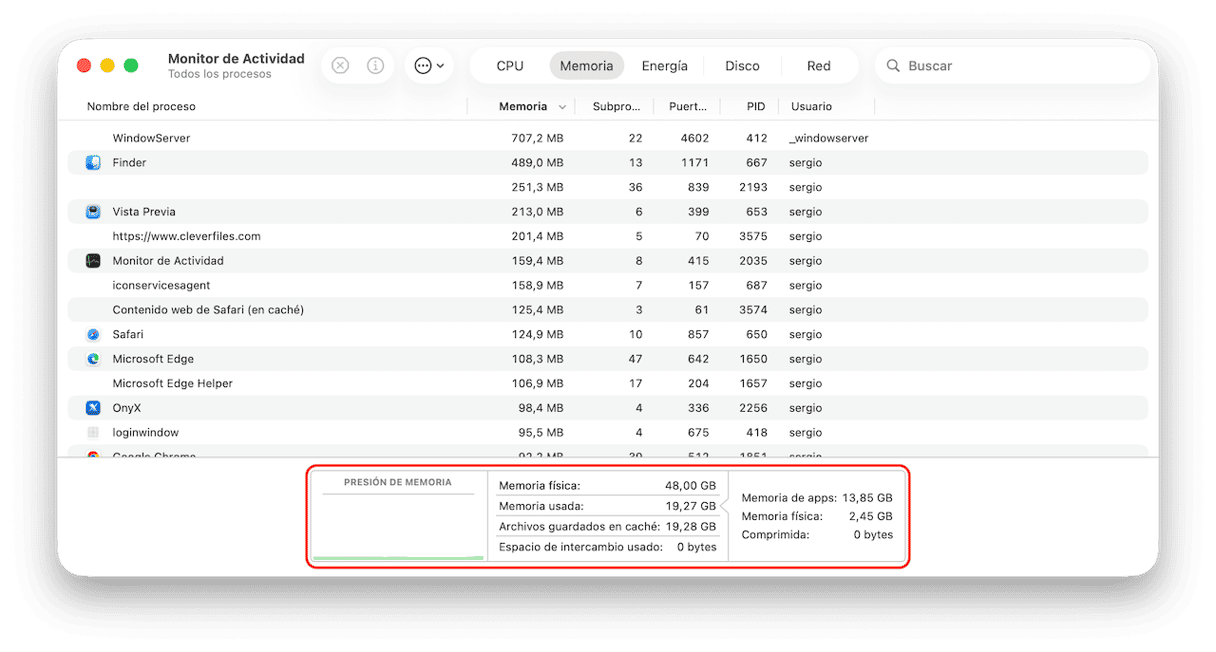Sort by Subprocesos column header

(x=616, y=106)
